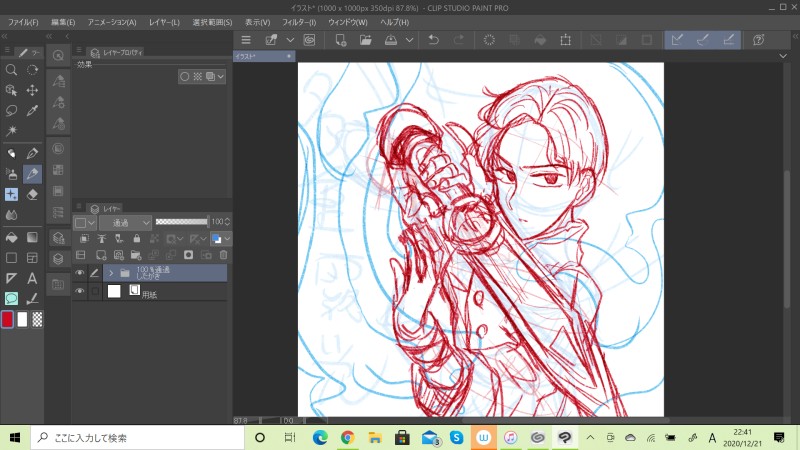This screenshot has width=800, height=450.
Task: Click the Undo arrow in command bar
Action: coord(434,40)
